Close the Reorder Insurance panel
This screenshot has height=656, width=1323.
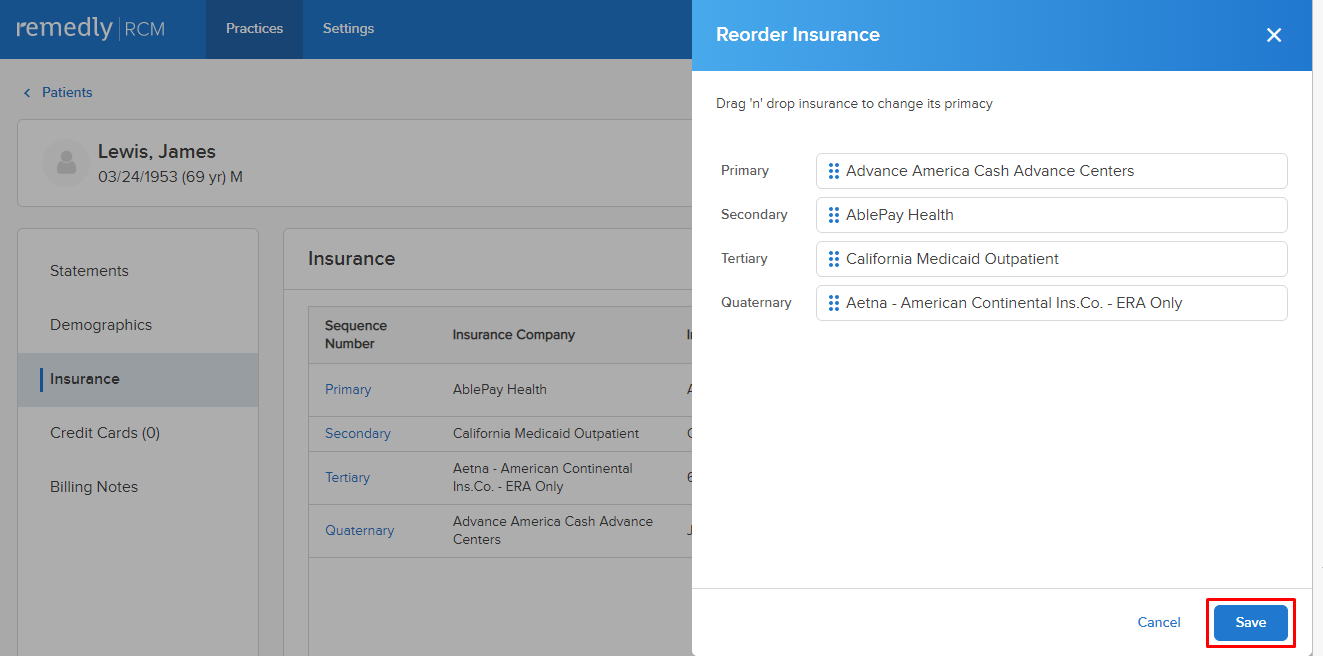pyautogui.click(x=1274, y=35)
